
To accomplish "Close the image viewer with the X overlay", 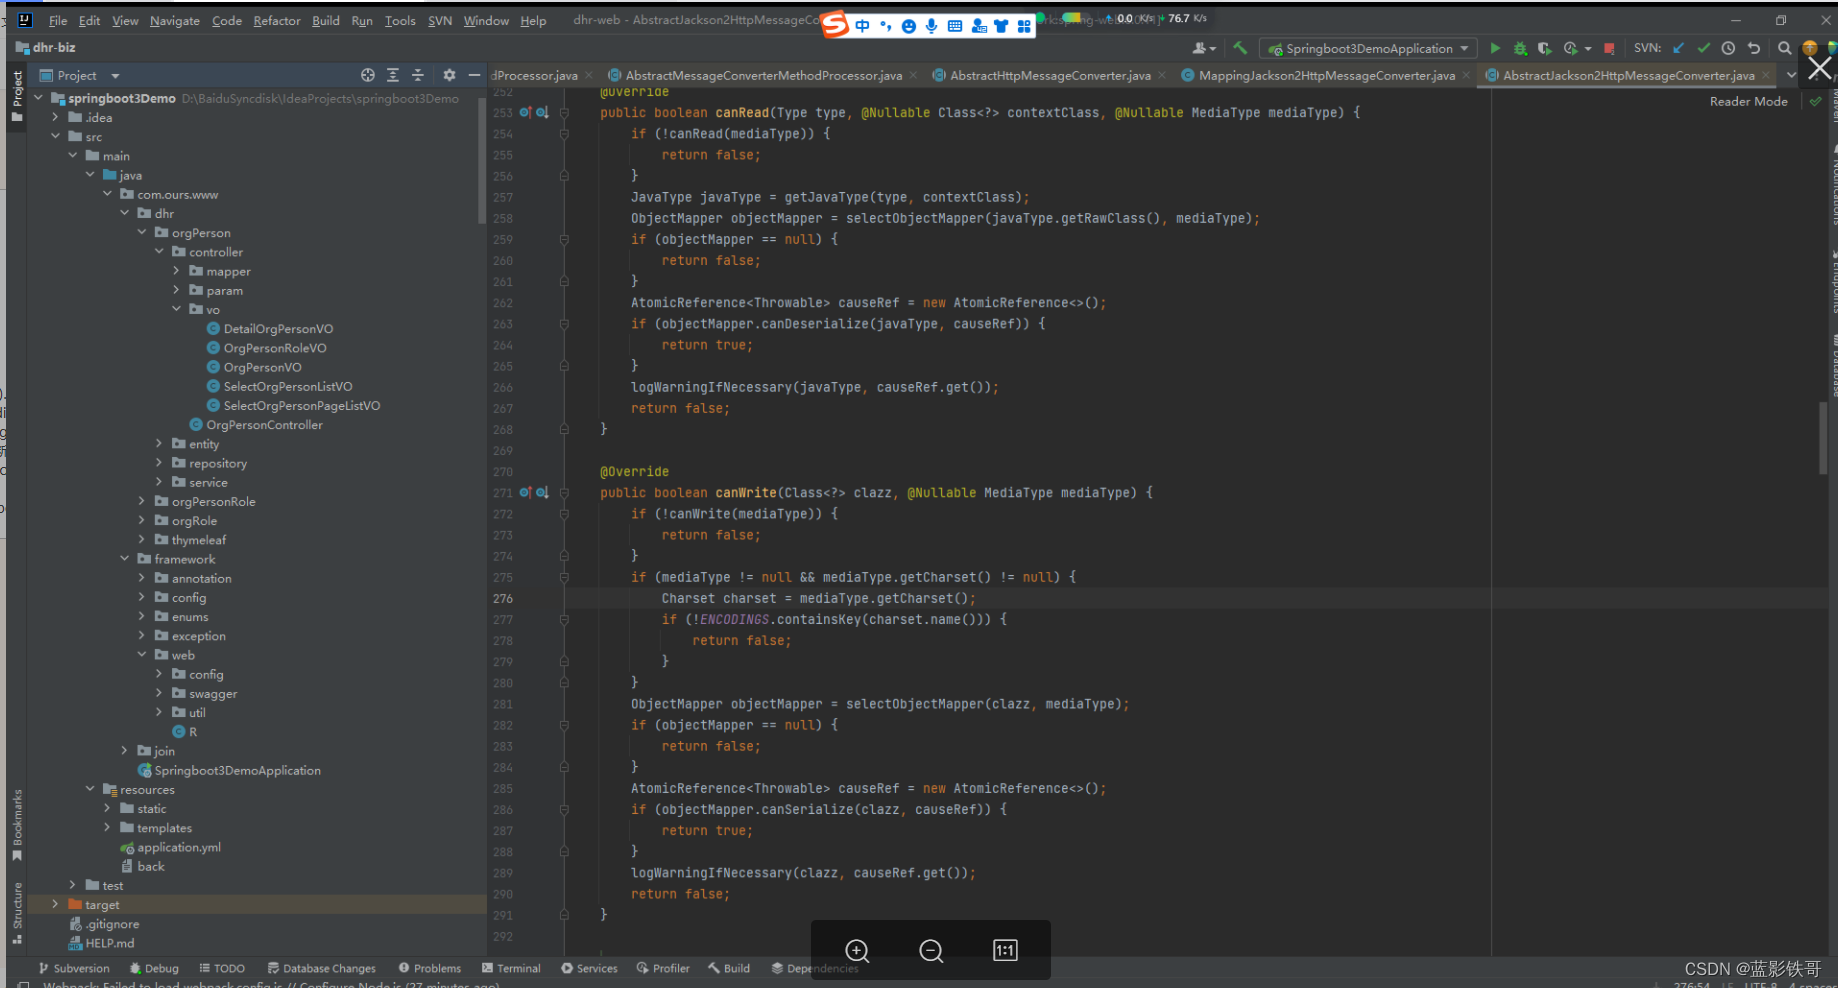I will tap(1820, 68).
